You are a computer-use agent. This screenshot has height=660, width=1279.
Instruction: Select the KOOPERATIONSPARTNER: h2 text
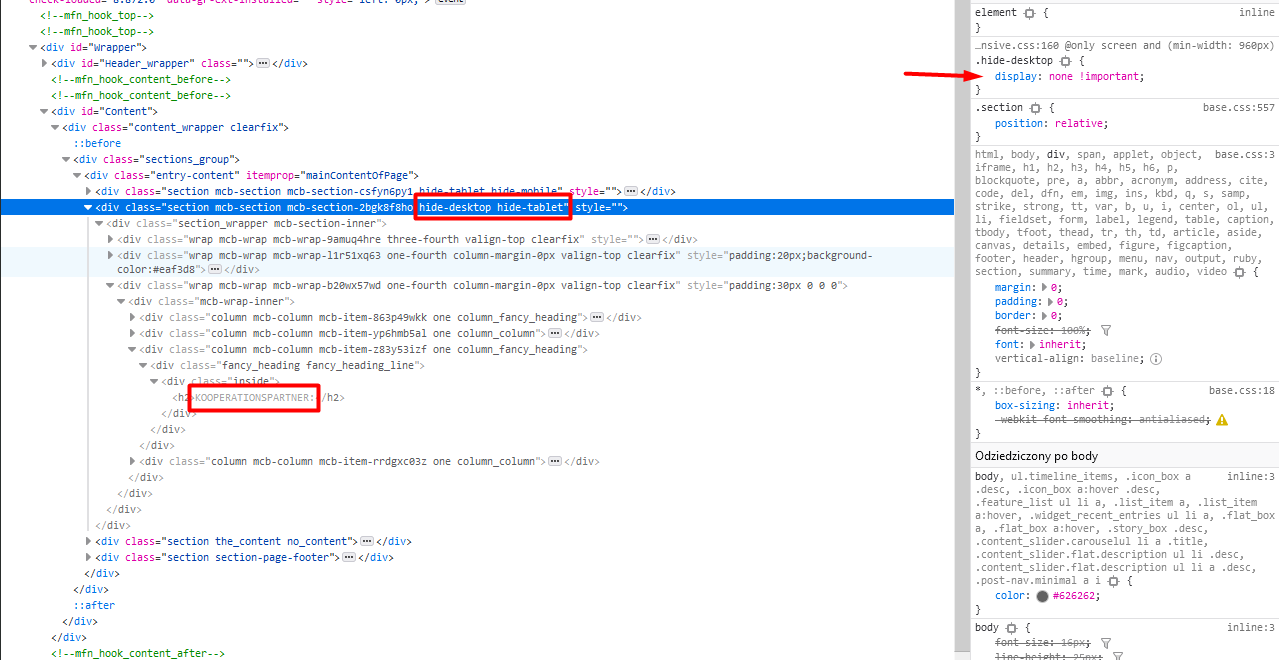tap(255, 397)
